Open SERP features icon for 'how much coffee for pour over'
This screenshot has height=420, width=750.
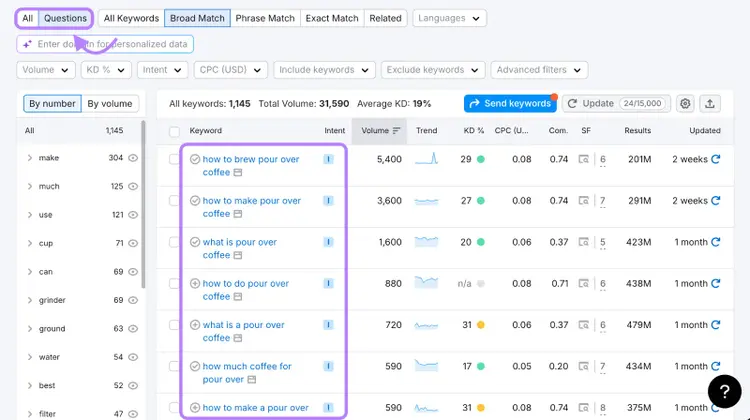coord(584,366)
